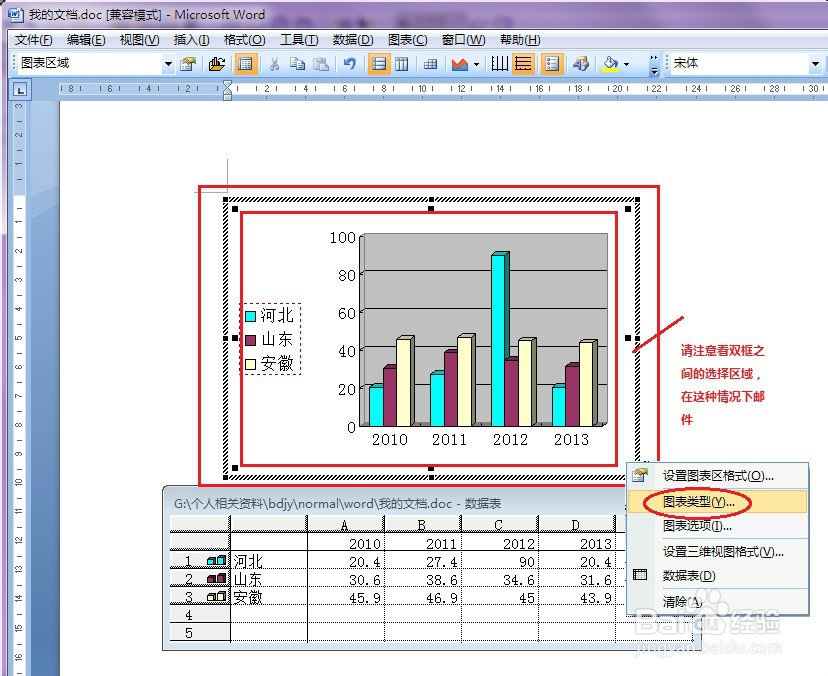Toggle Value Axis Gridlines button
828x676 pixels.
coord(523,64)
